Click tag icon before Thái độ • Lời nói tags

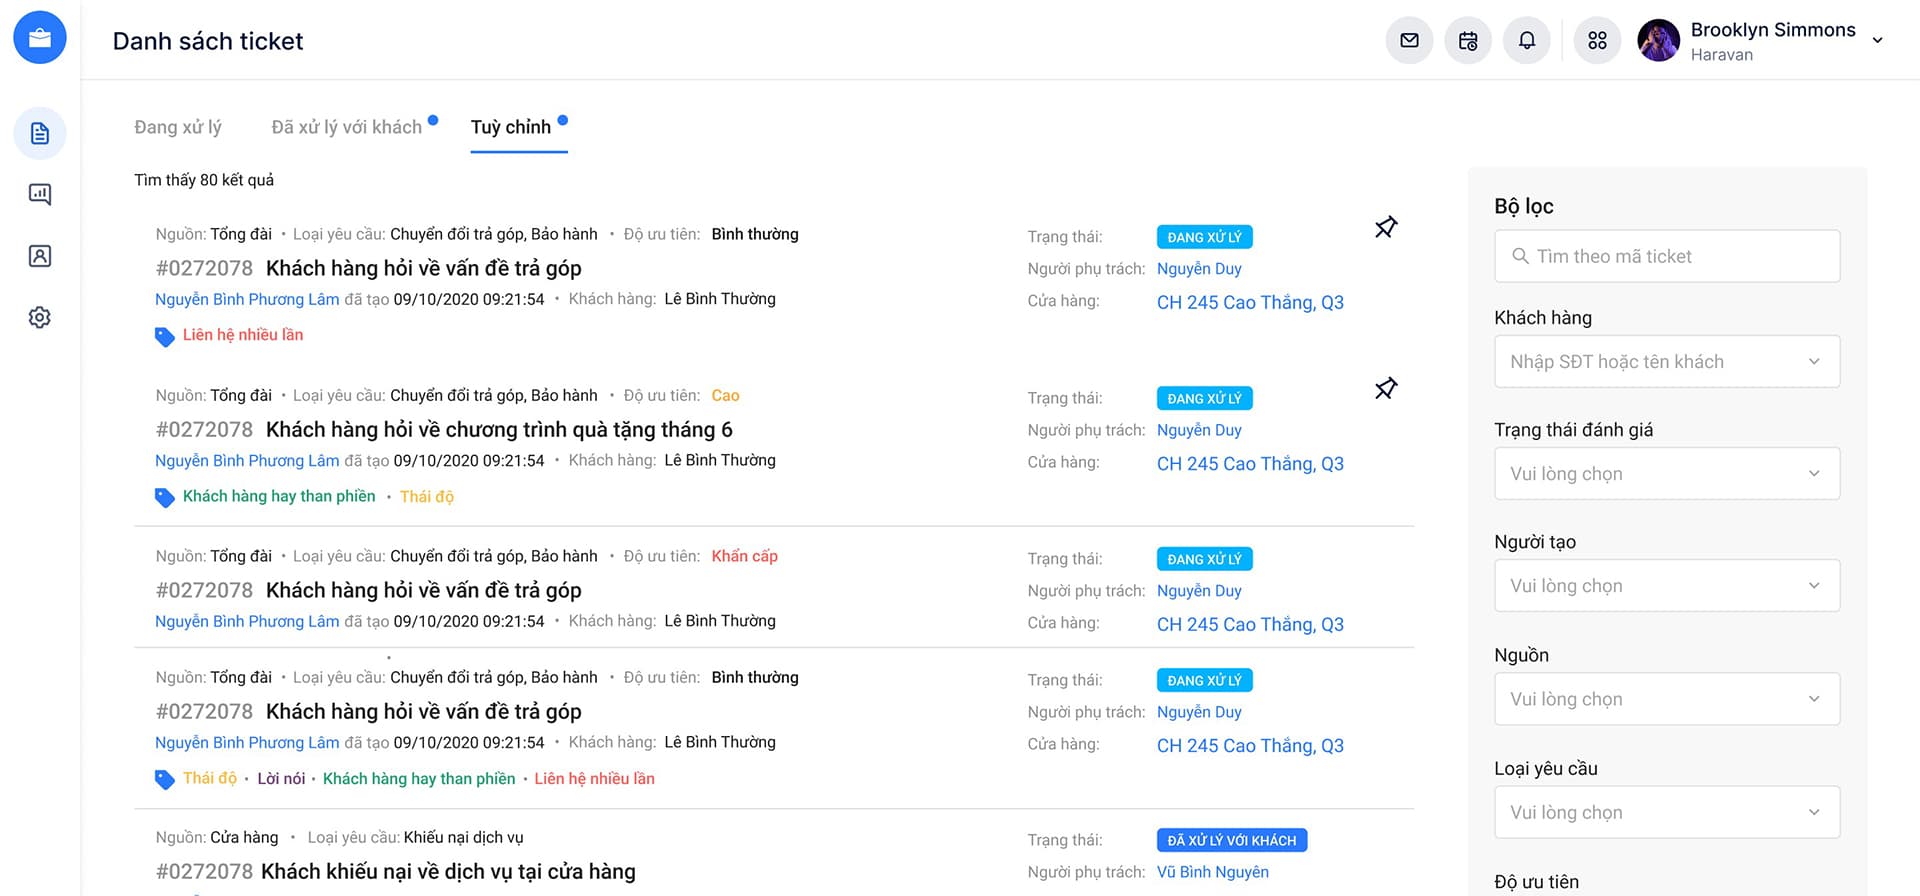(165, 780)
